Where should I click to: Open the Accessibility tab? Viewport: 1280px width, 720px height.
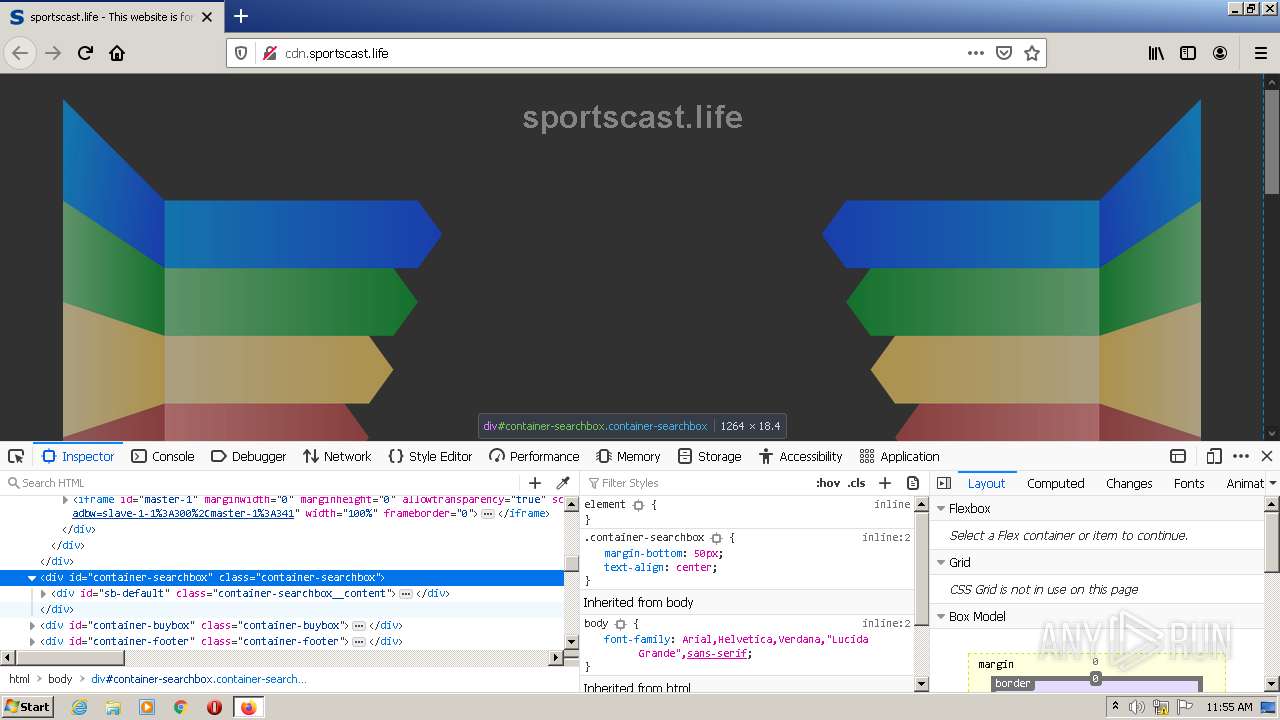(x=800, y=456)
